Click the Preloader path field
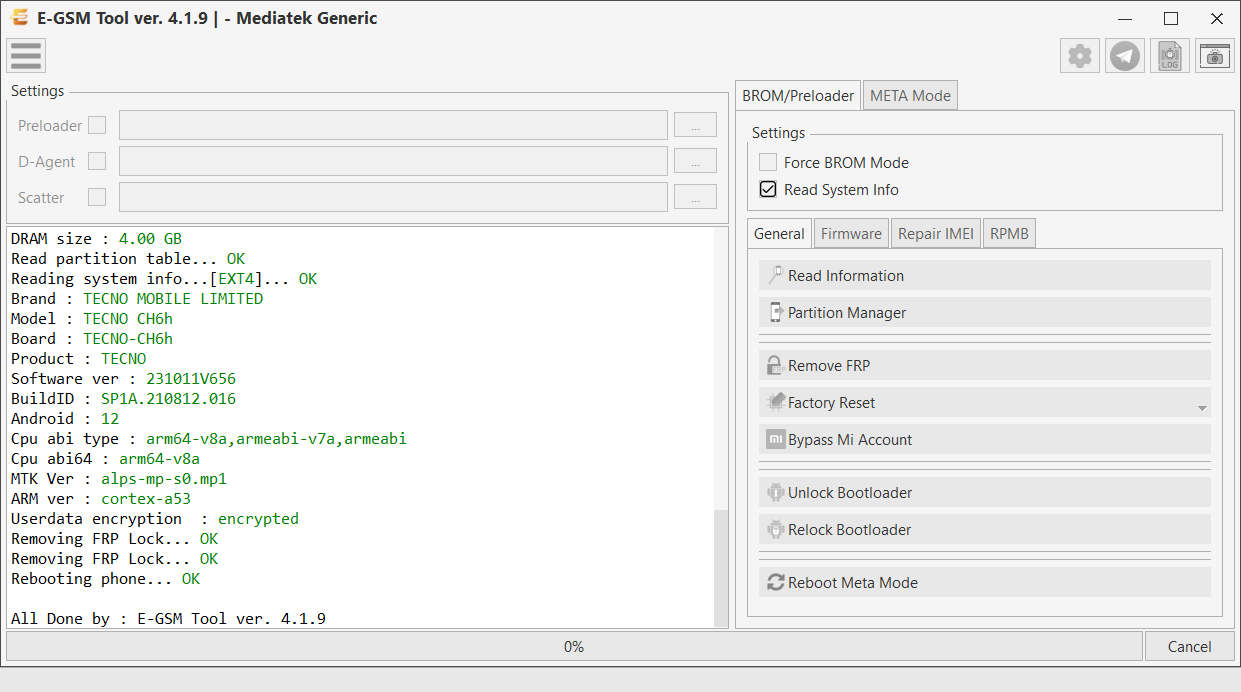Image resolution: width=1241 pixels, height=692 pixels. coord(393,125)
